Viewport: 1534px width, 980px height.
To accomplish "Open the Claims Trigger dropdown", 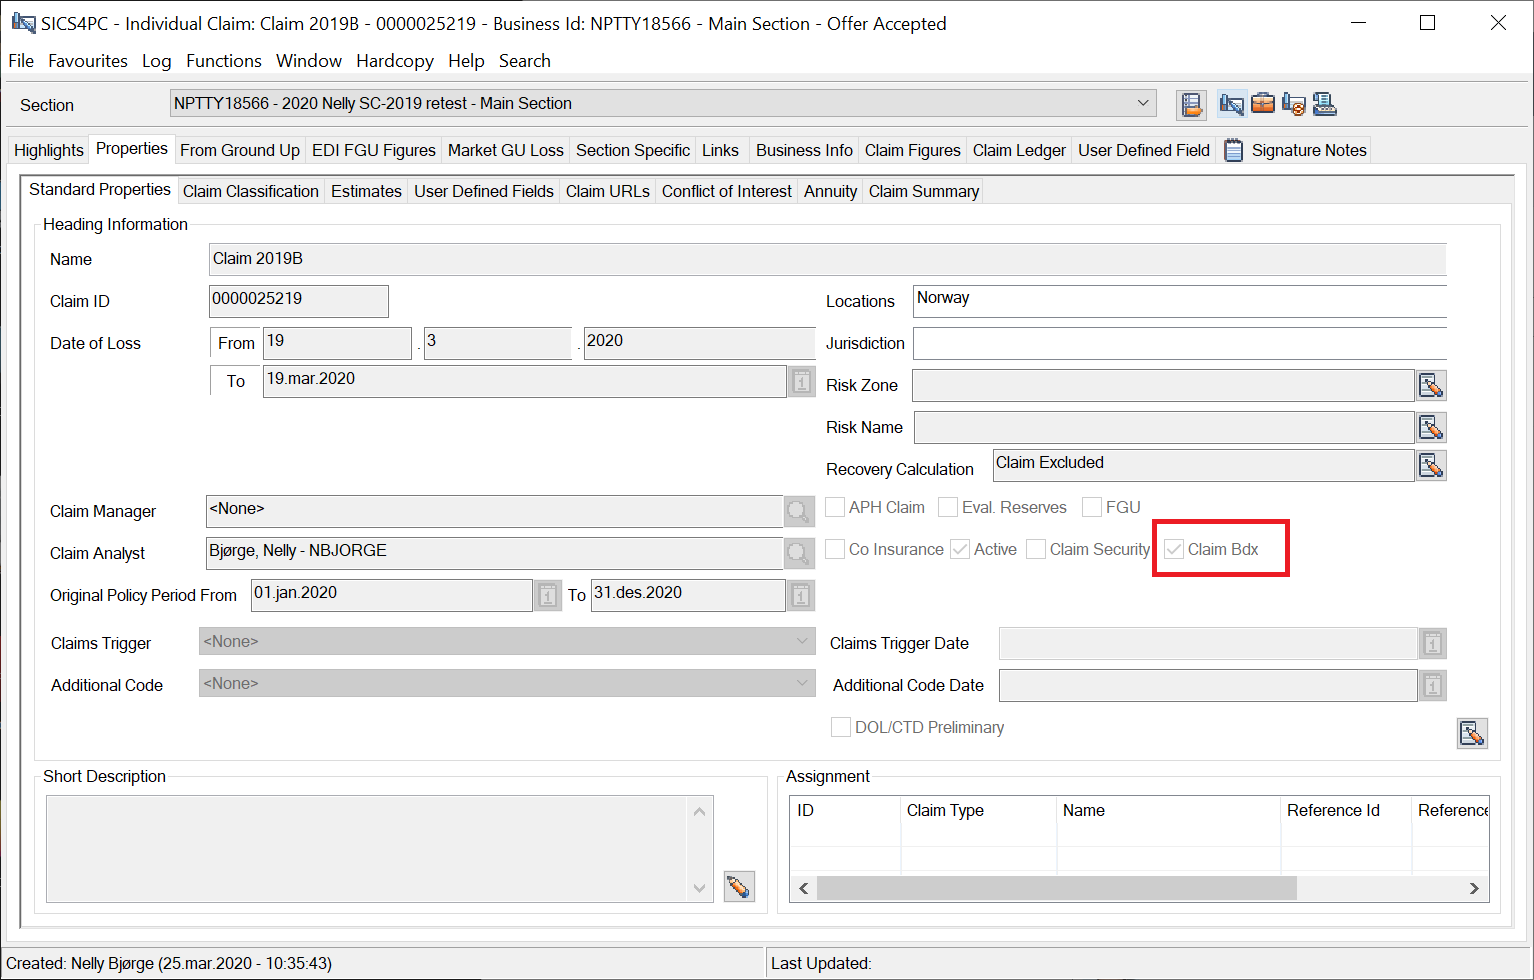I will click(x=802, y=641).
